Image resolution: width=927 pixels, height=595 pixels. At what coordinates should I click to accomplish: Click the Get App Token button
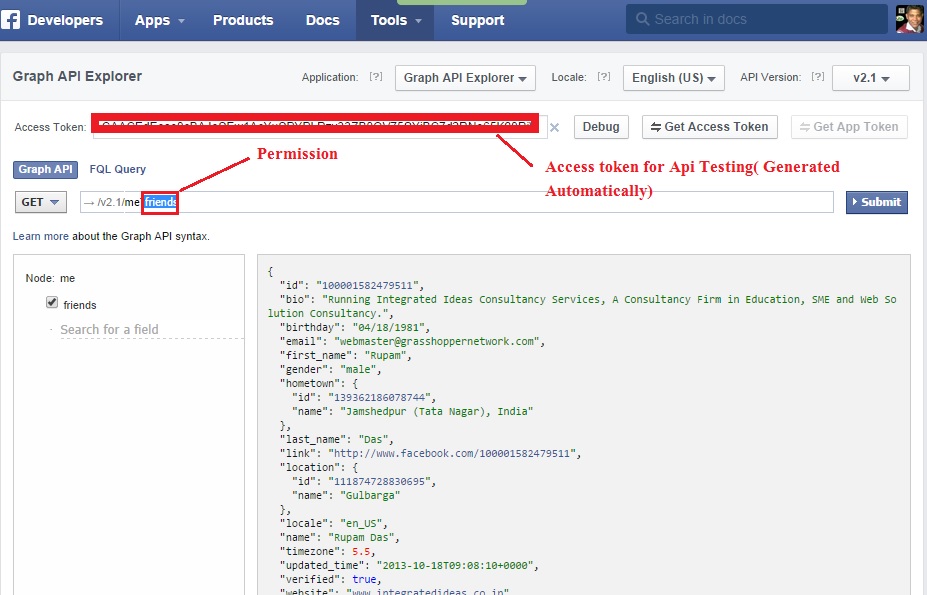849,127
